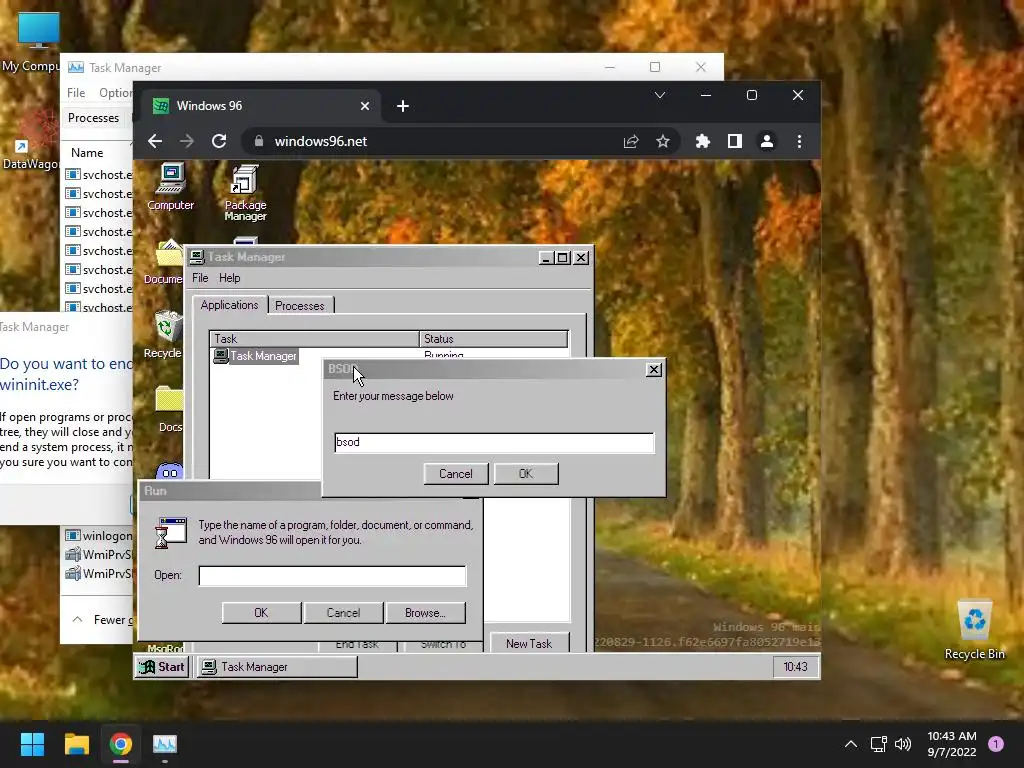The width and height of the screenshot is (1024, 768).
Task: Click the Open field in Run dialog
Action: pyautogui.click(x=332, y=575)
